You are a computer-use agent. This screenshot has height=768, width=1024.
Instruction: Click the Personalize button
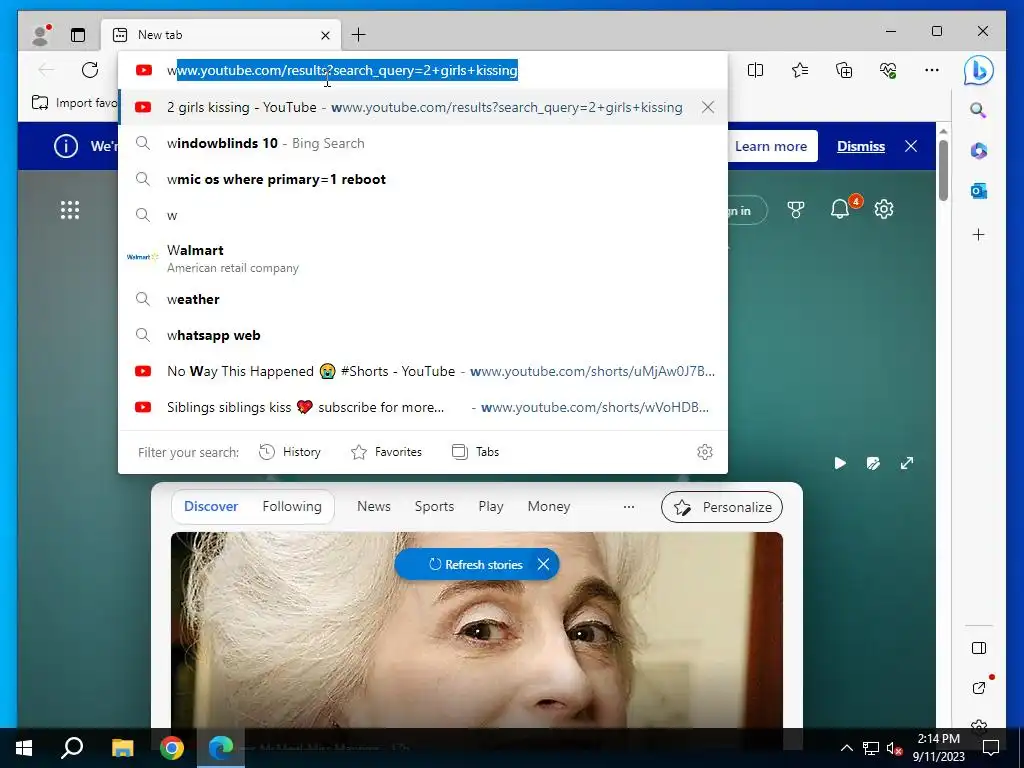pyautogui.click(x=722, y=507)
